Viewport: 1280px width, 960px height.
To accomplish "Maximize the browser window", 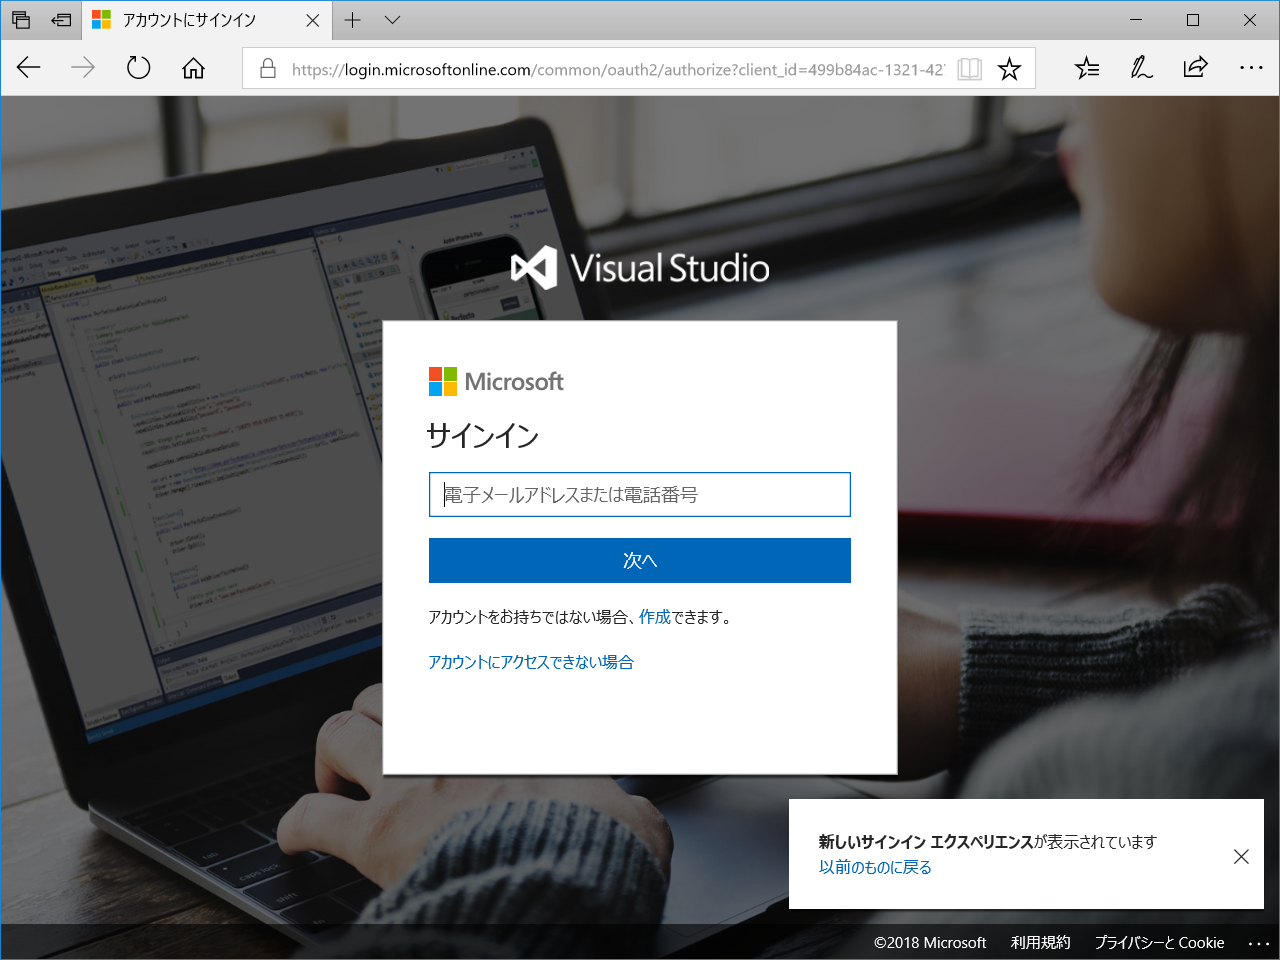I will click(1193, 20).
